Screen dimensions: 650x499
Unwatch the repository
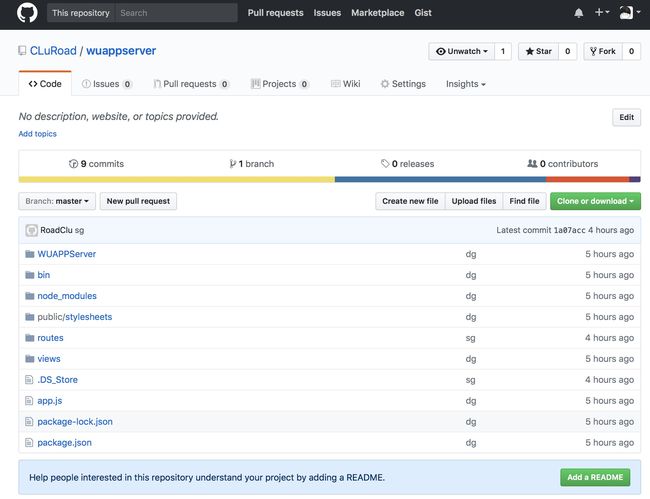pos(461,51)
